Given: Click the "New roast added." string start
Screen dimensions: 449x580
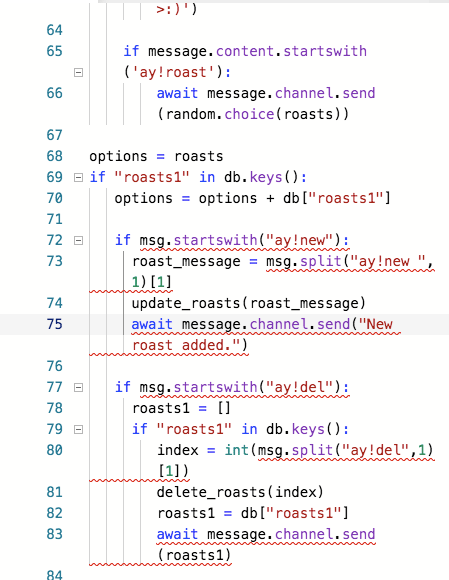Looking at the screenshot, I should 375,324.
